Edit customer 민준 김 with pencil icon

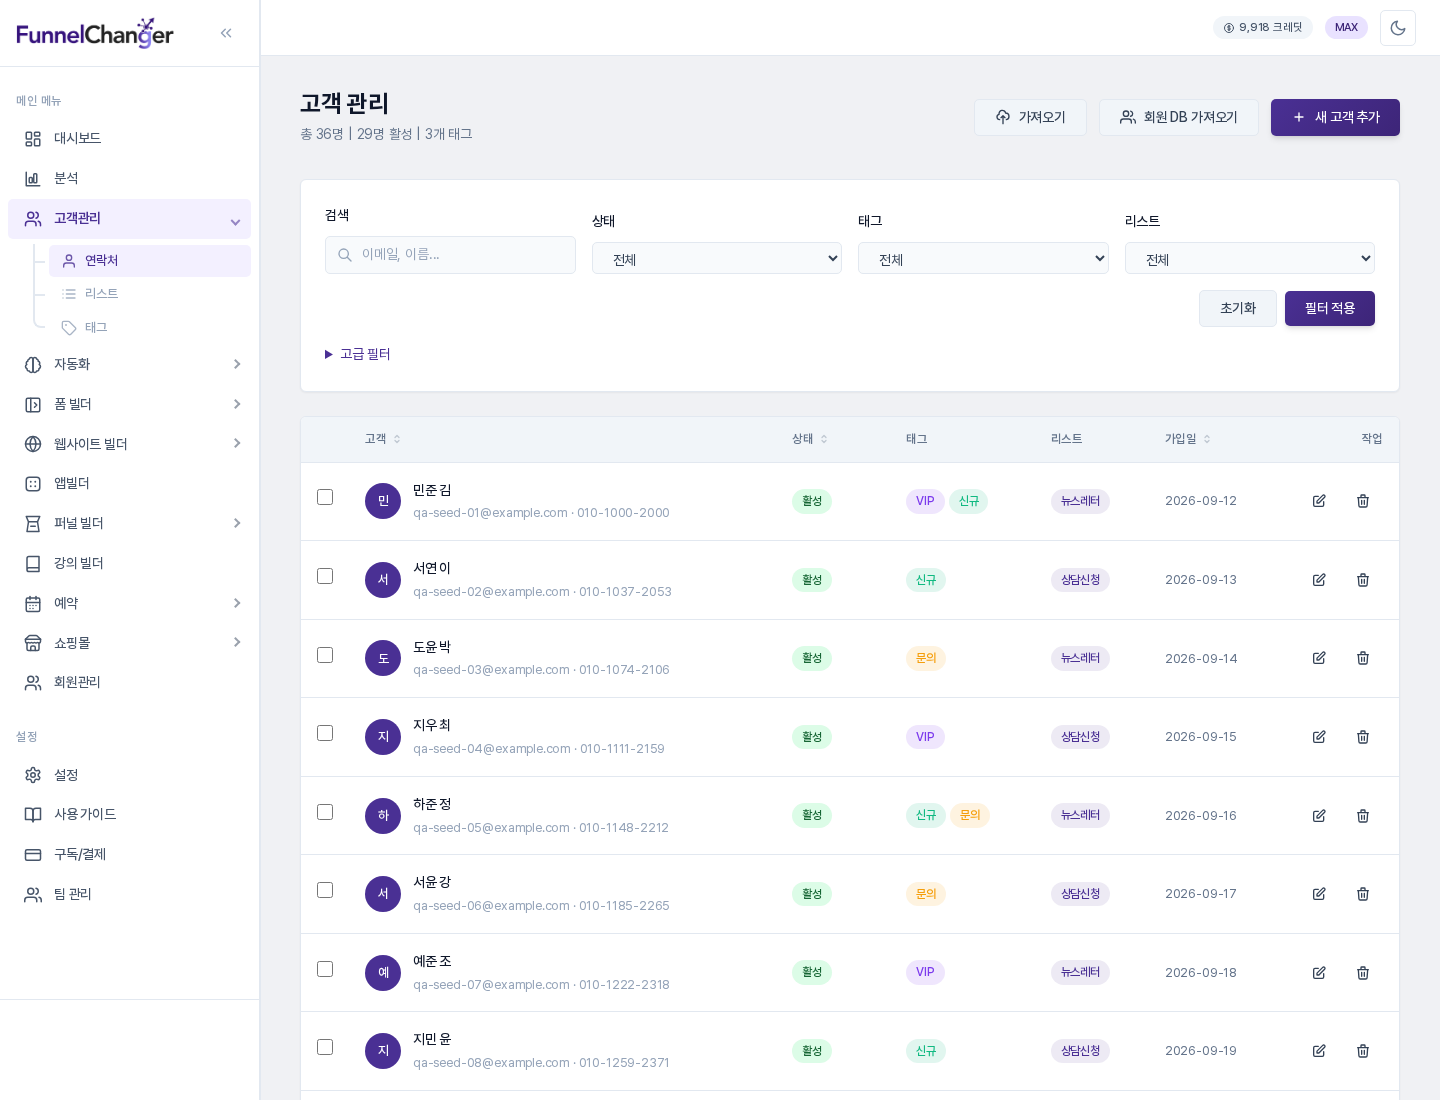(x=1319, y=501)
